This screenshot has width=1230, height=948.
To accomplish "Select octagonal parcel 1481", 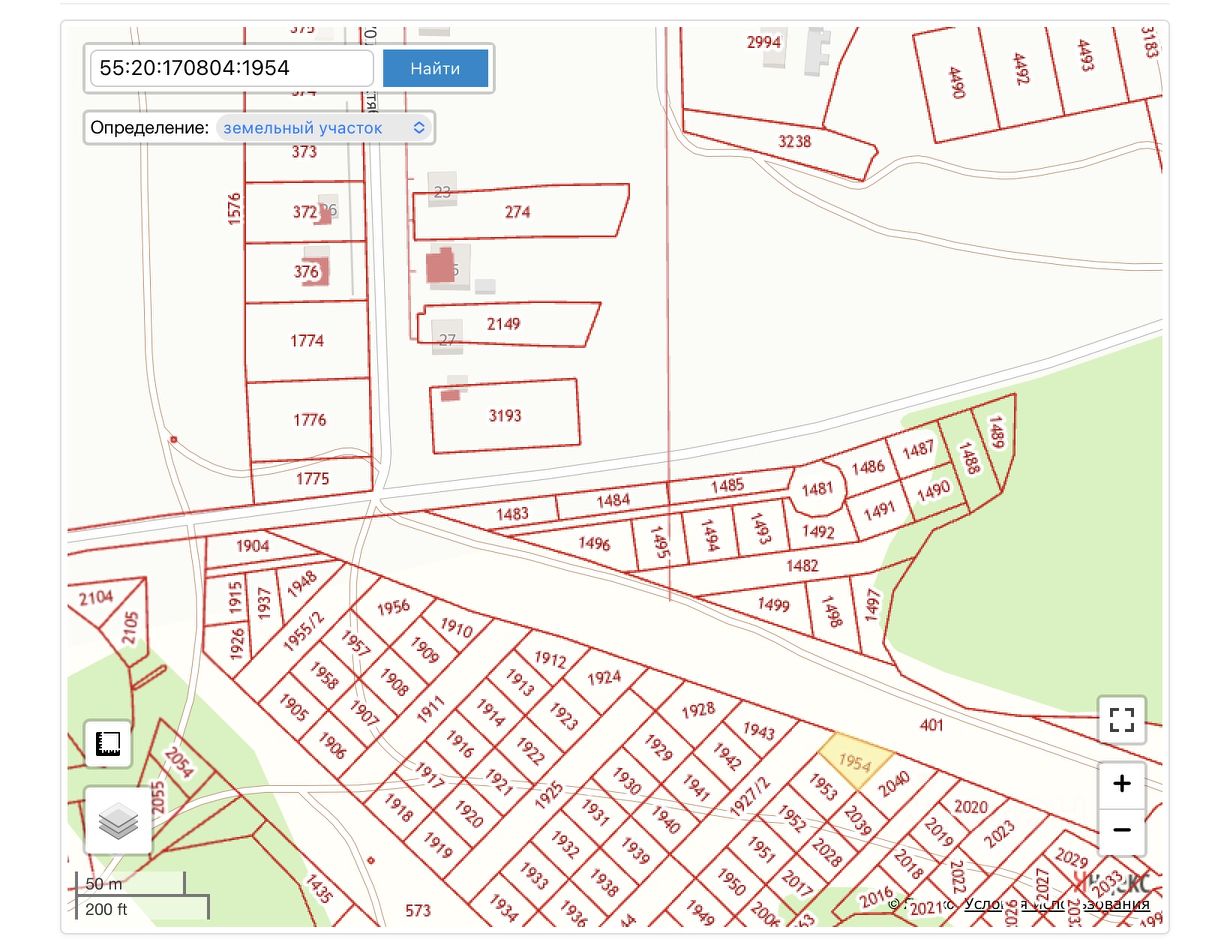I will point(818,489).
